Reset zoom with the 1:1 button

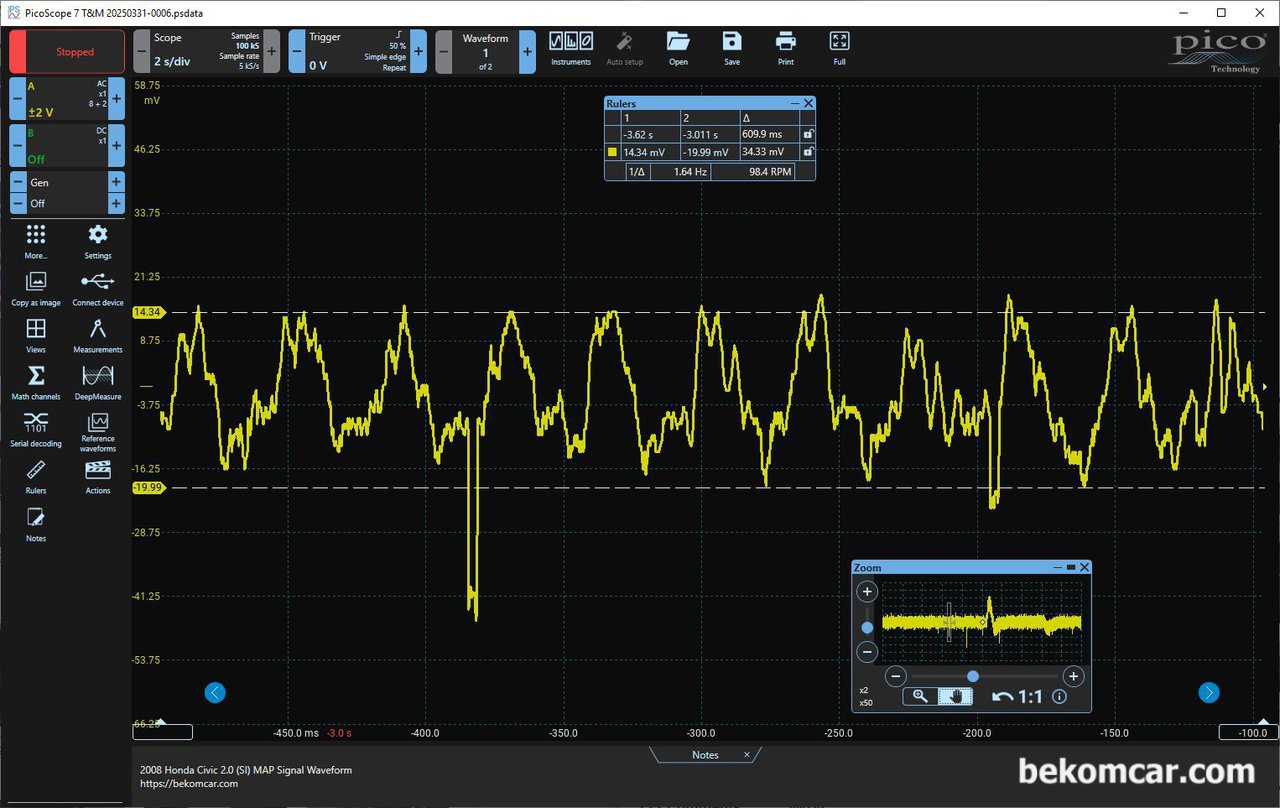(1018, 696)
